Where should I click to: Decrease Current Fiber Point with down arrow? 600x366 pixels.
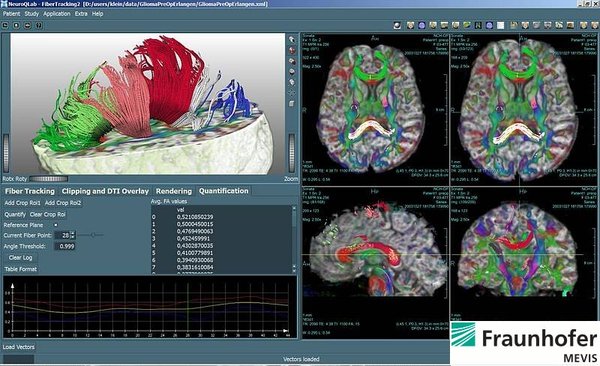point(73,237)
